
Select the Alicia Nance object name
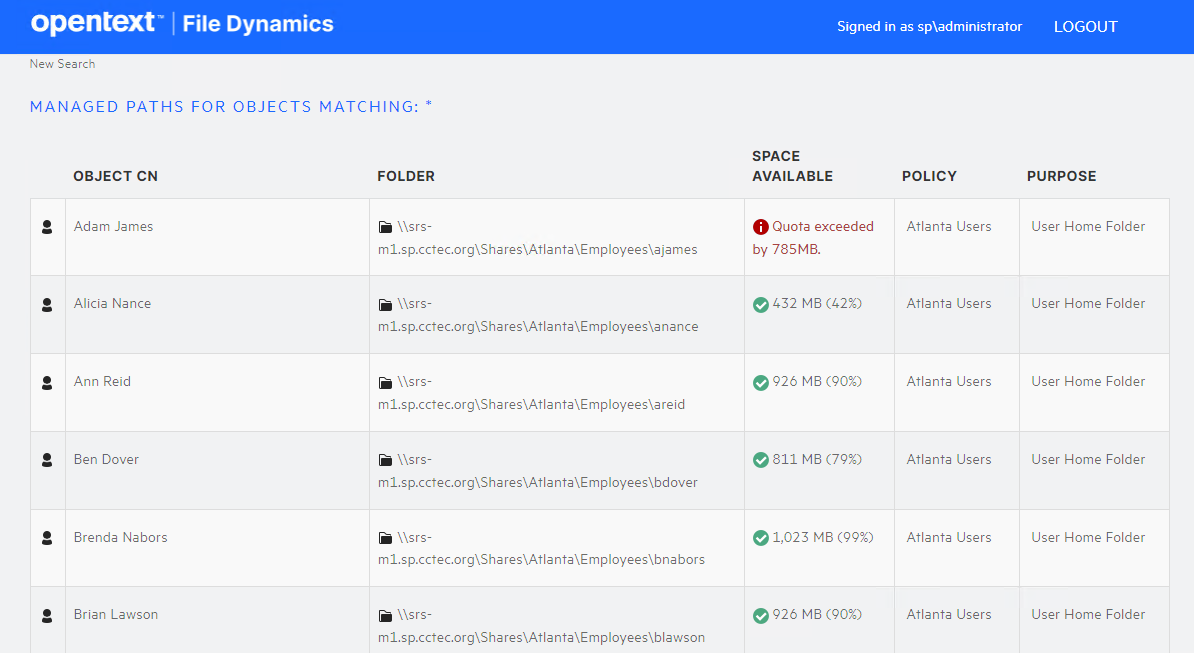112,304
